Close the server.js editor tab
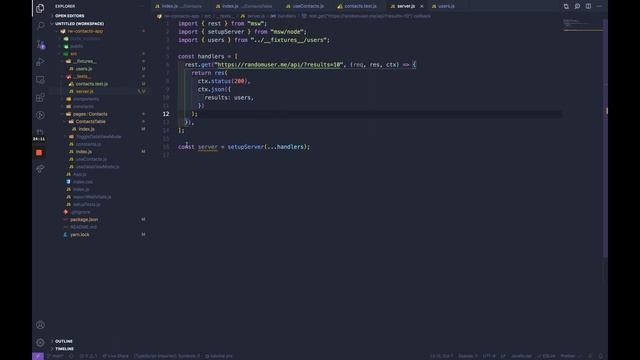Viewport: 640px width, 360px height. point(422,6)
